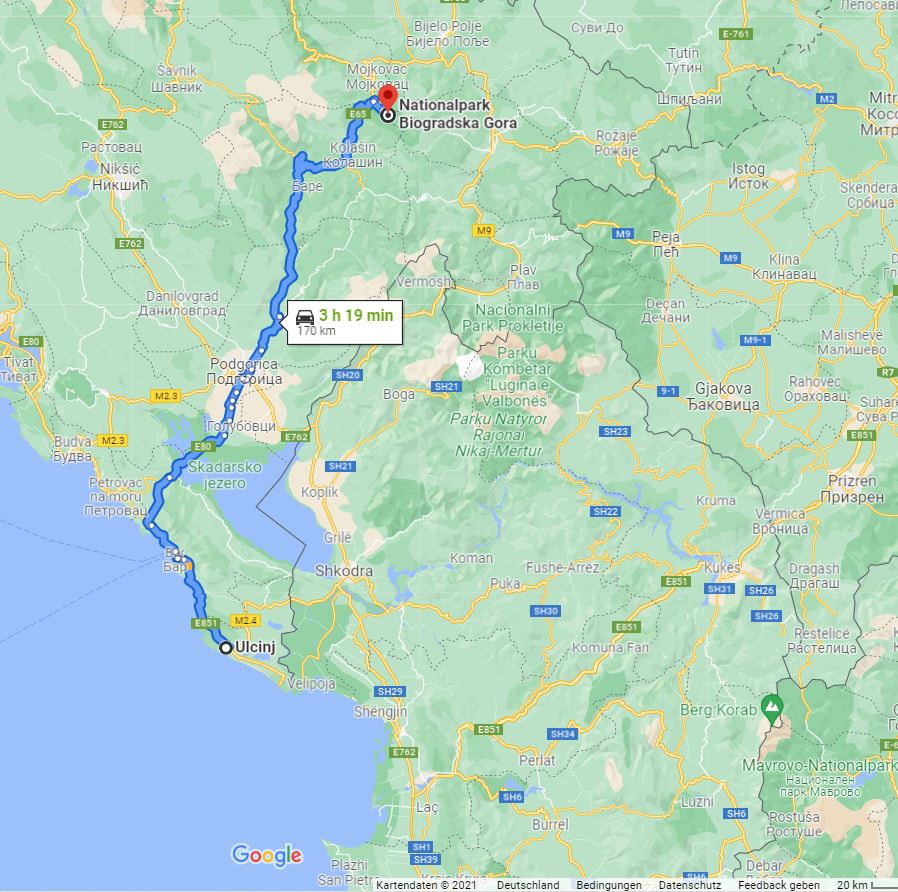Open the Bedingungen link in footer
This screenshot has height=892, width=898.
tap(609, 885)
